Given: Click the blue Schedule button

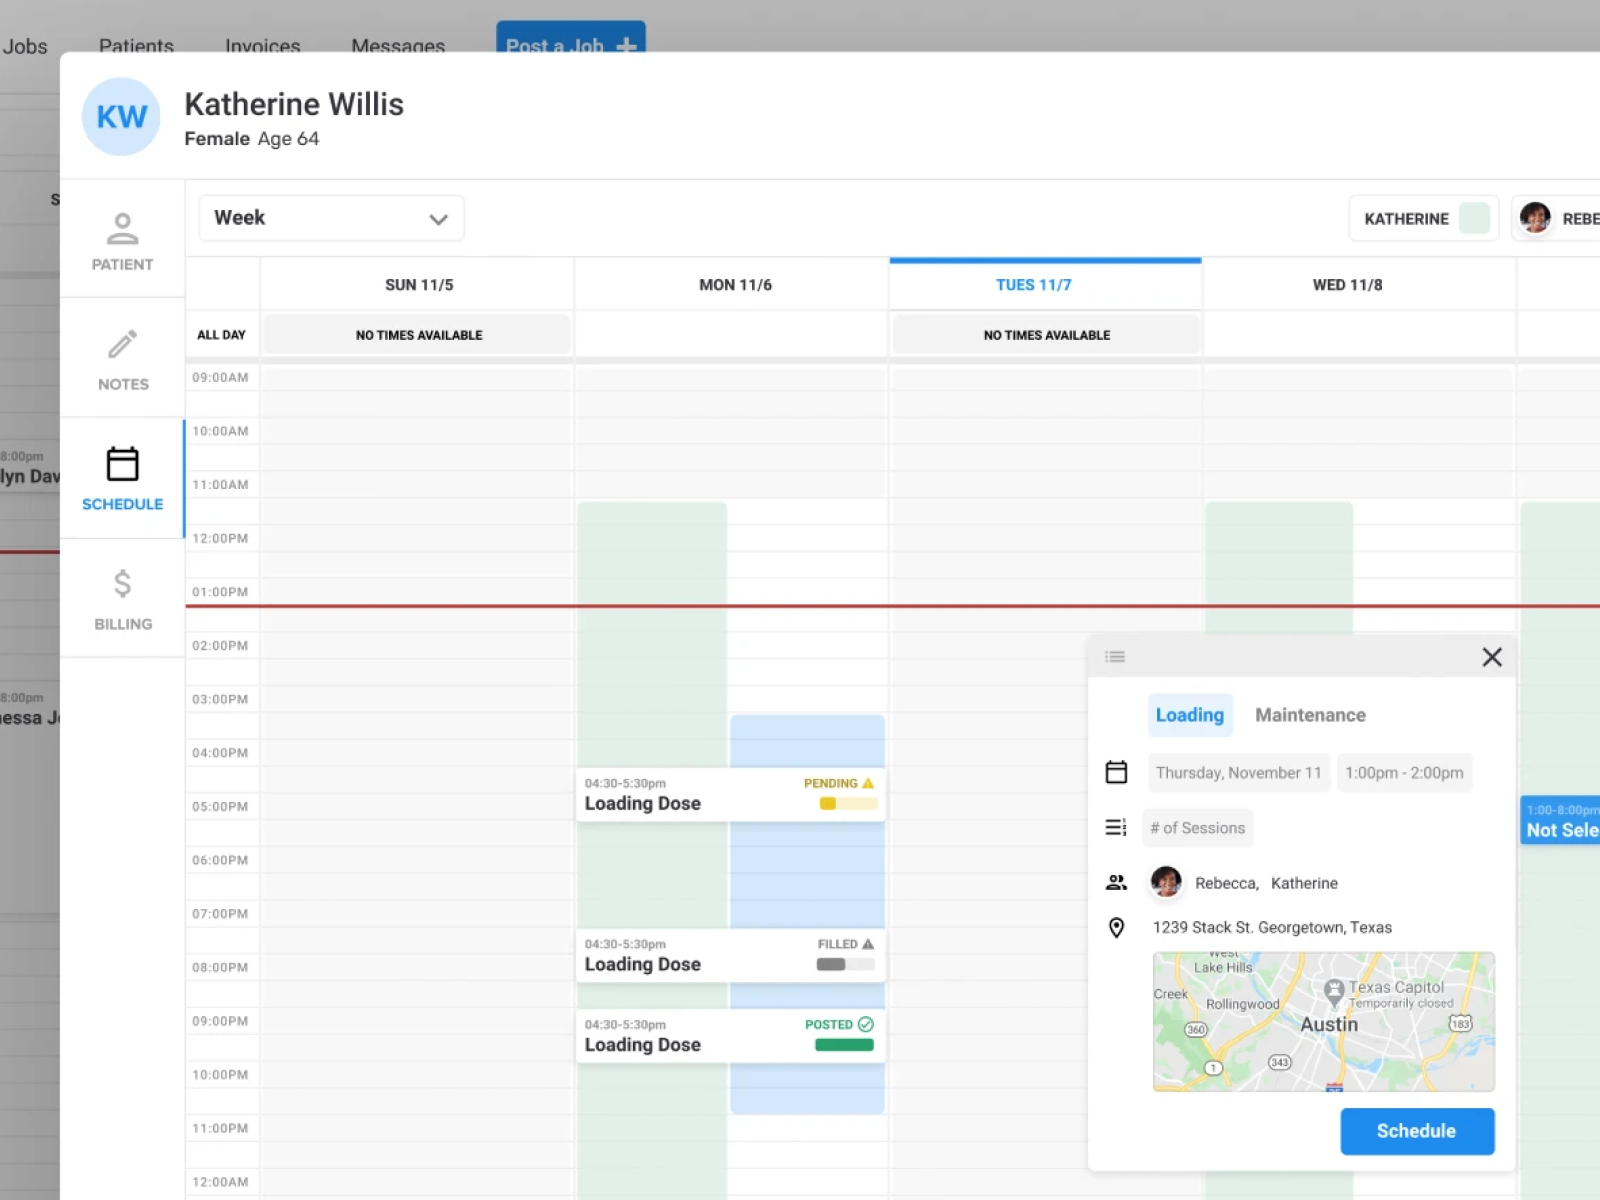Looking at the screenshot, I should pyautogui.click(x=1417, y=1131).
